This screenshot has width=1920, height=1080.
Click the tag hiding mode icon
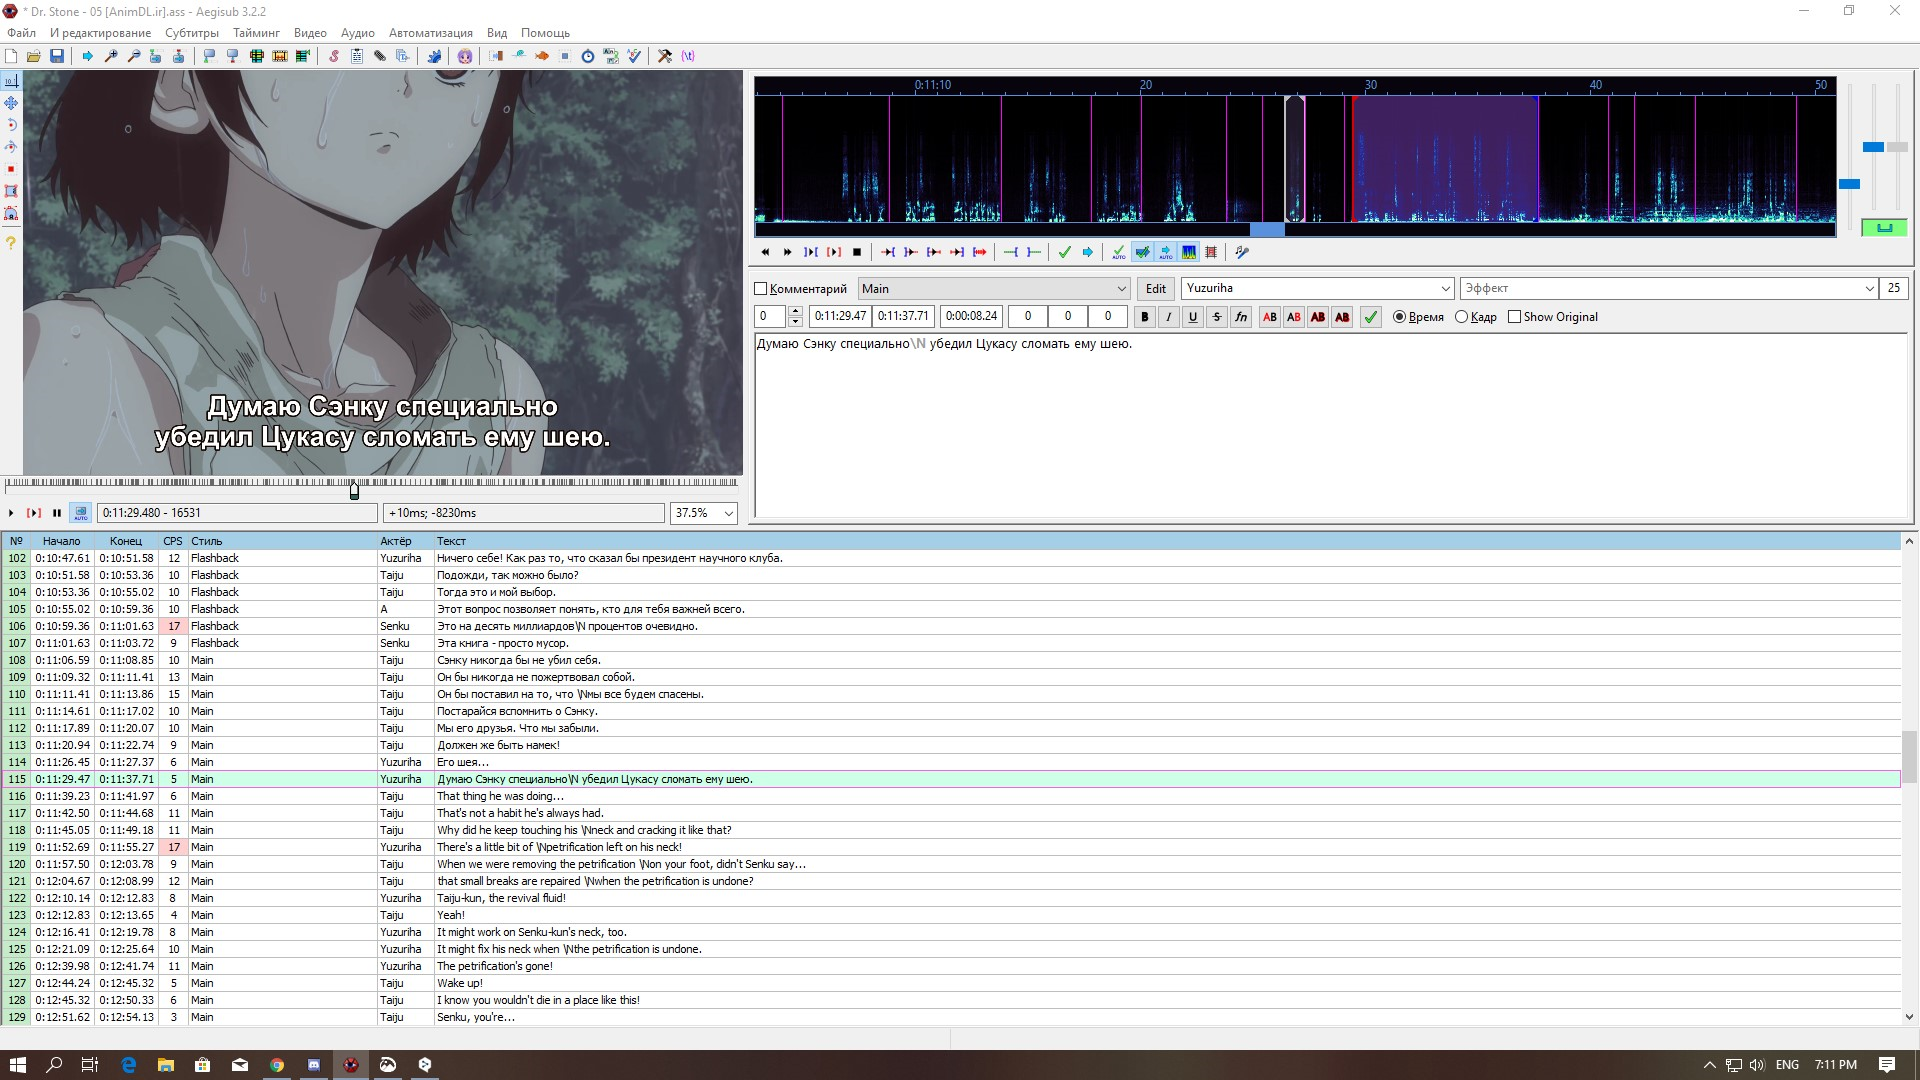point(687,56)
